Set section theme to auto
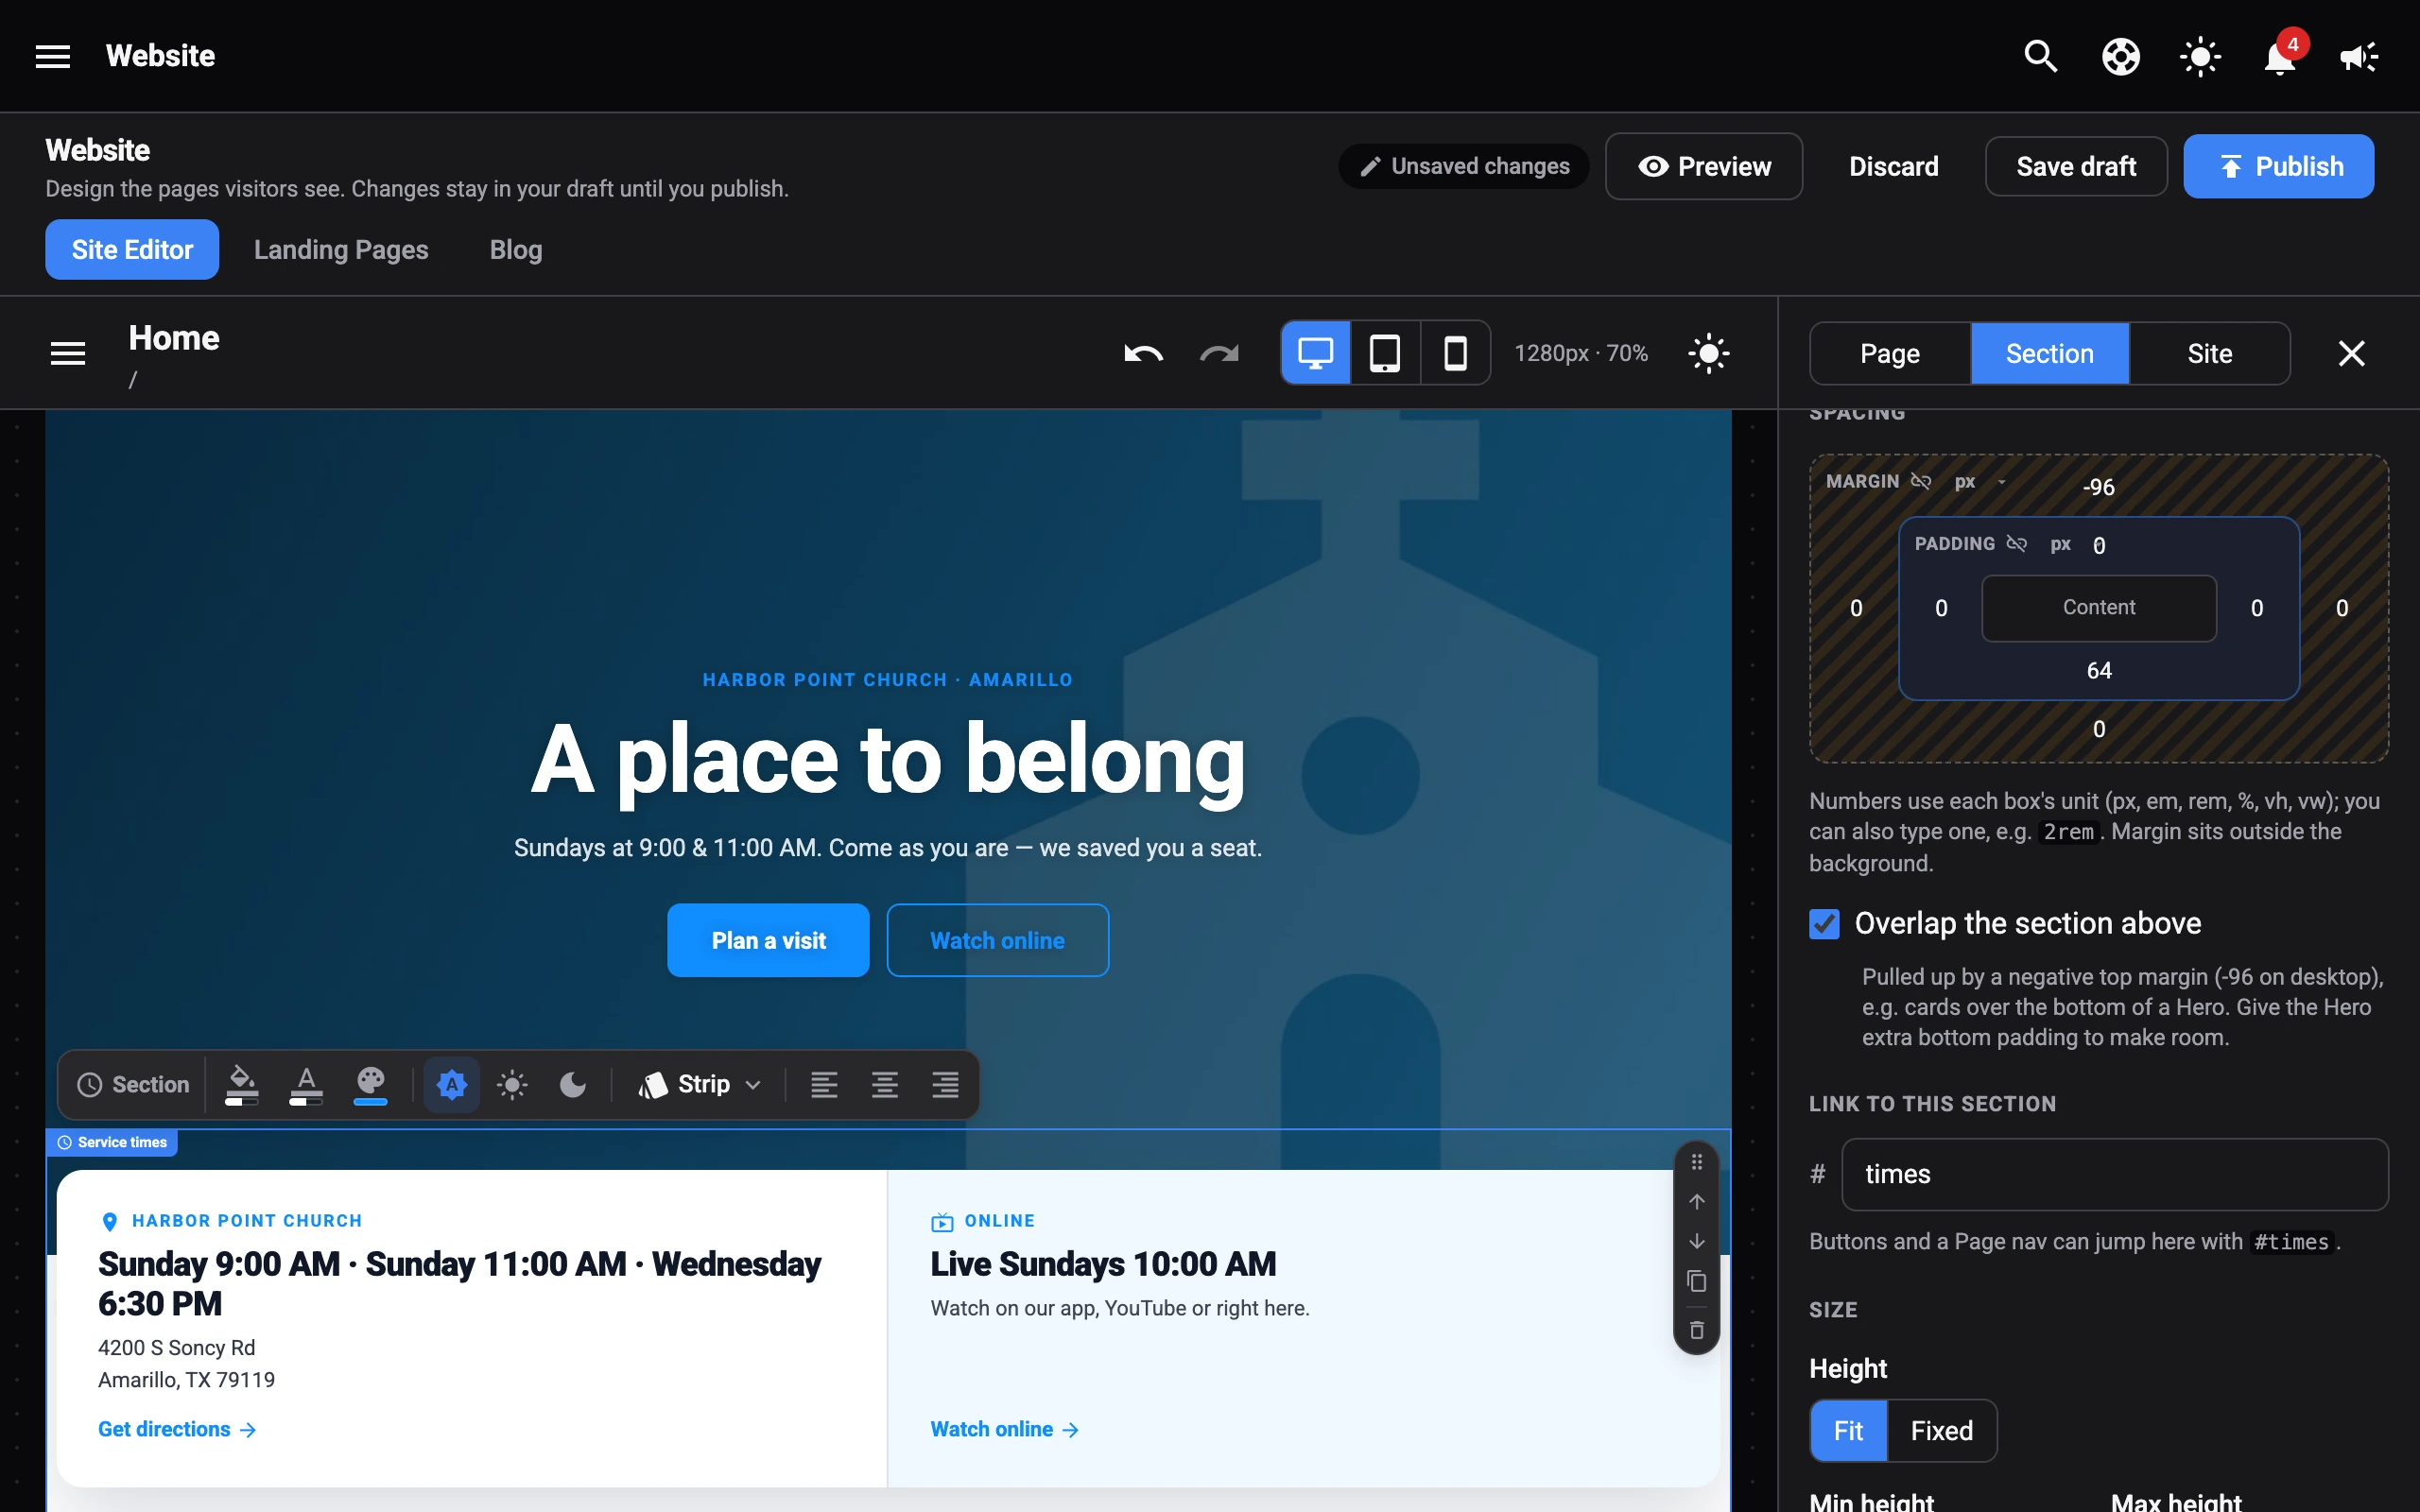The height and width of the screenshot is (1512, 2420). (x=452, y=1085)
